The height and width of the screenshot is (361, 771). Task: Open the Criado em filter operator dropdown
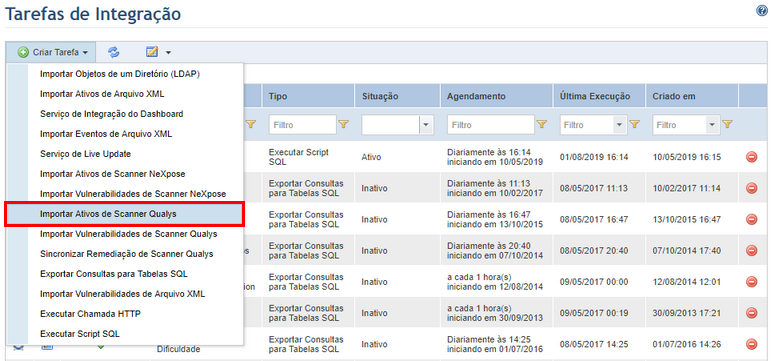click(712, 125)
